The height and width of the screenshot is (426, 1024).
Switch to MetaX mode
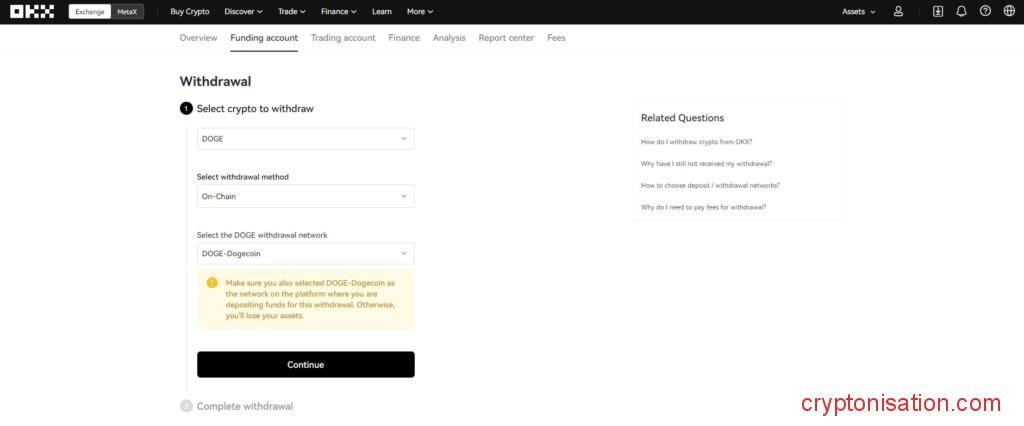click(x=127, y=12)
